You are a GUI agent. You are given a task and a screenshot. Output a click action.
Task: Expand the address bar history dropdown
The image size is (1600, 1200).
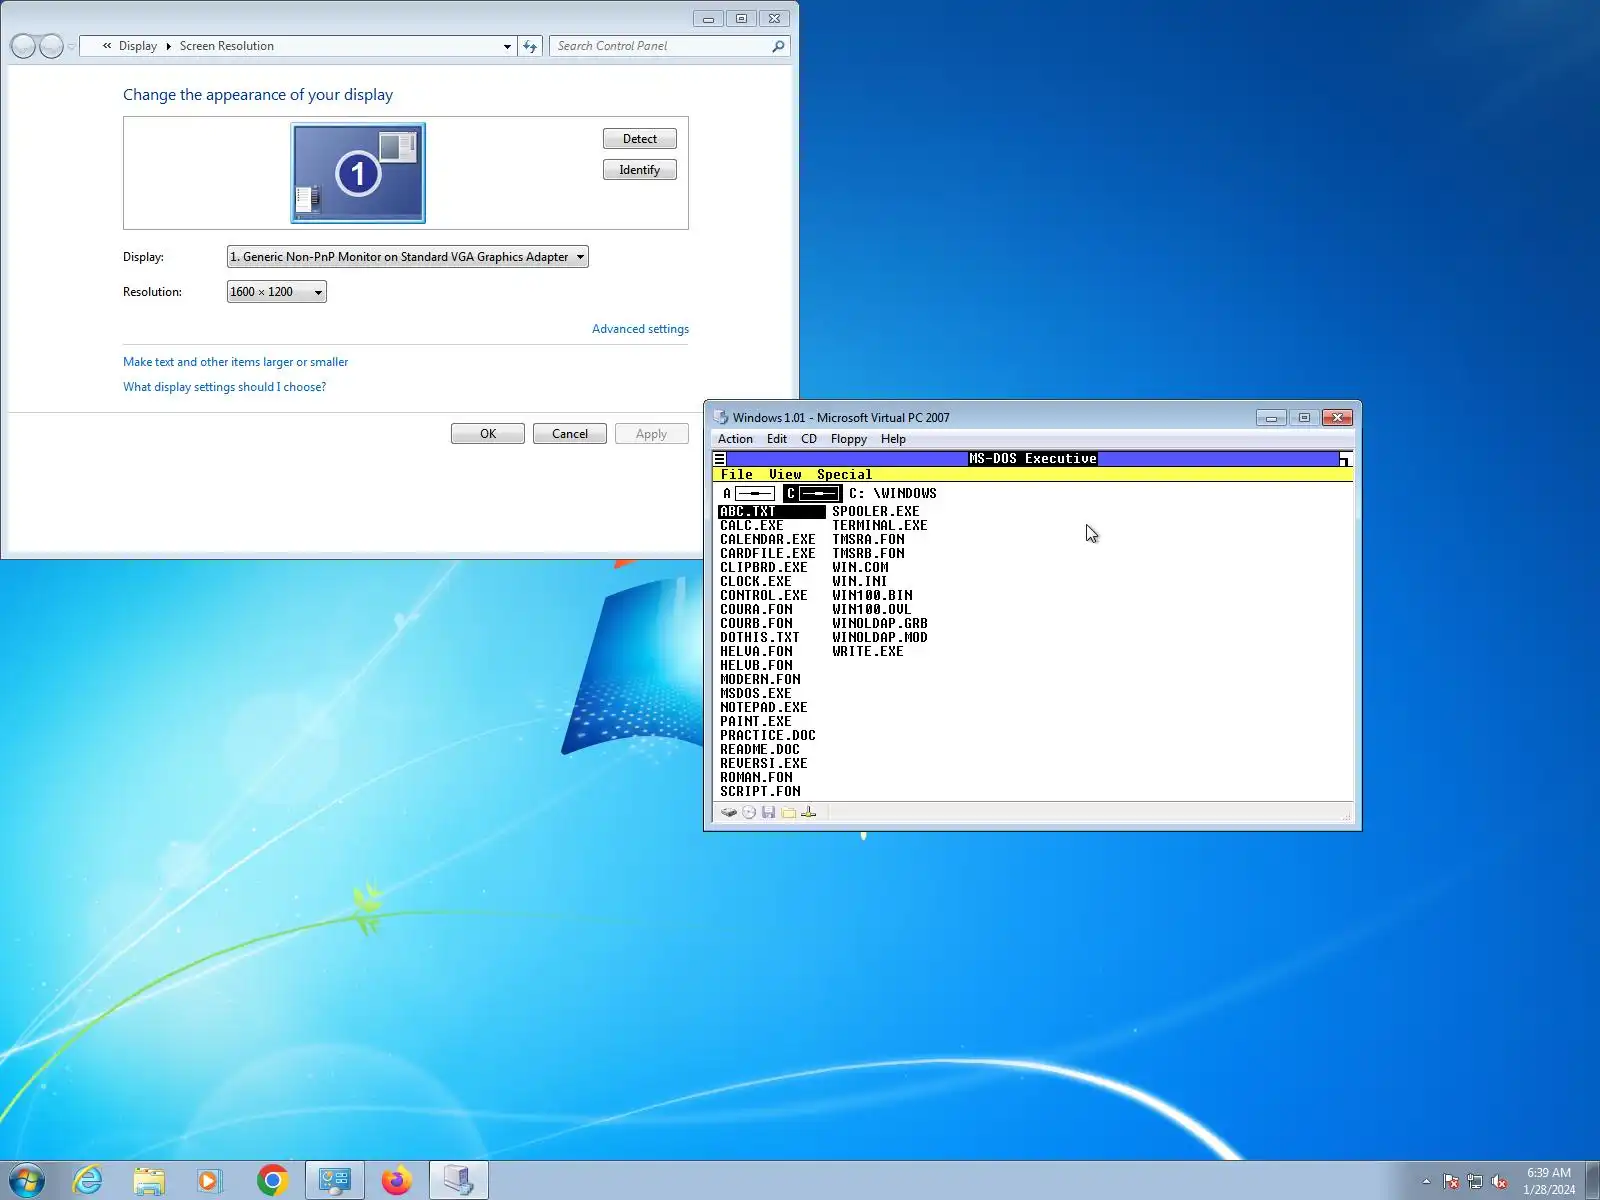pyautogui.click(x=507, y=46)
